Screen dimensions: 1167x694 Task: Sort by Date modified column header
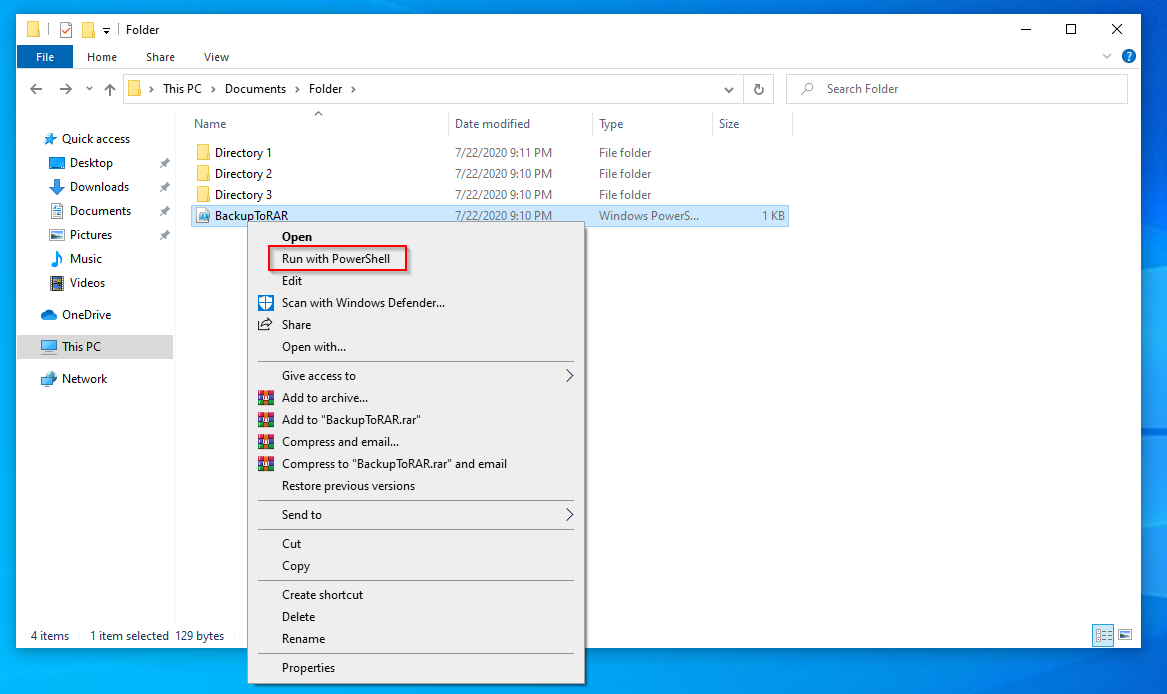click(493, 124)
